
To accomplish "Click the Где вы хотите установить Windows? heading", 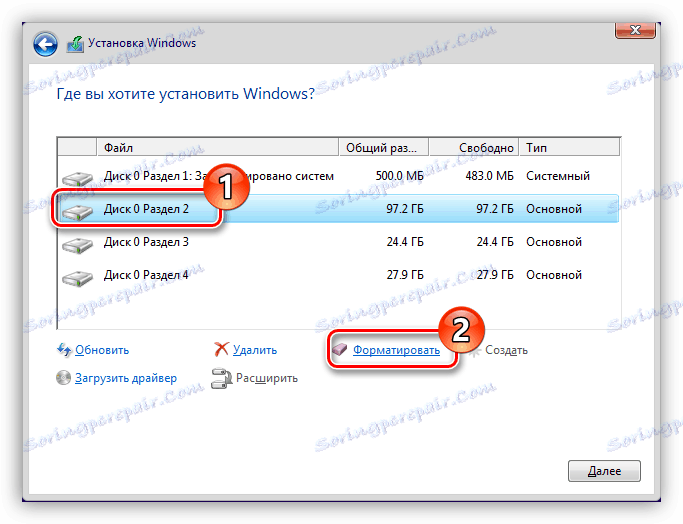I will click(x=186, y=94).
